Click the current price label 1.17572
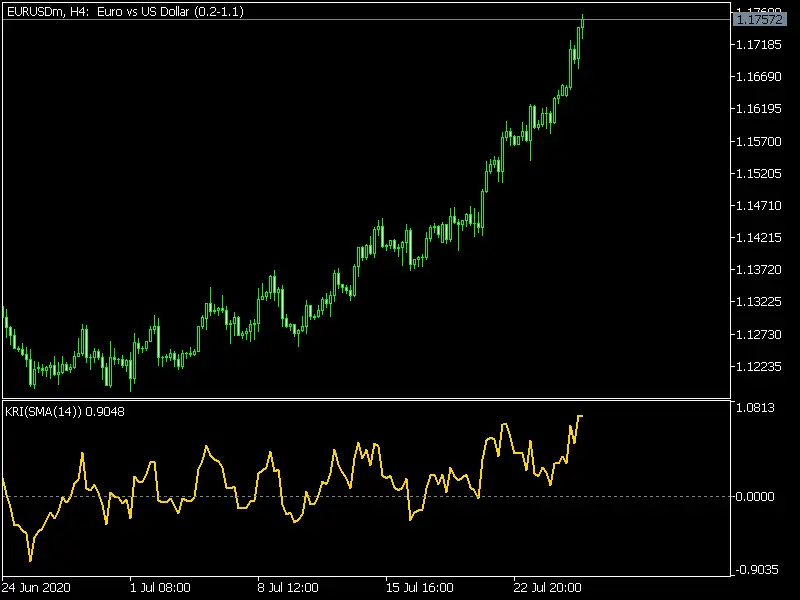 coord(760,19)
